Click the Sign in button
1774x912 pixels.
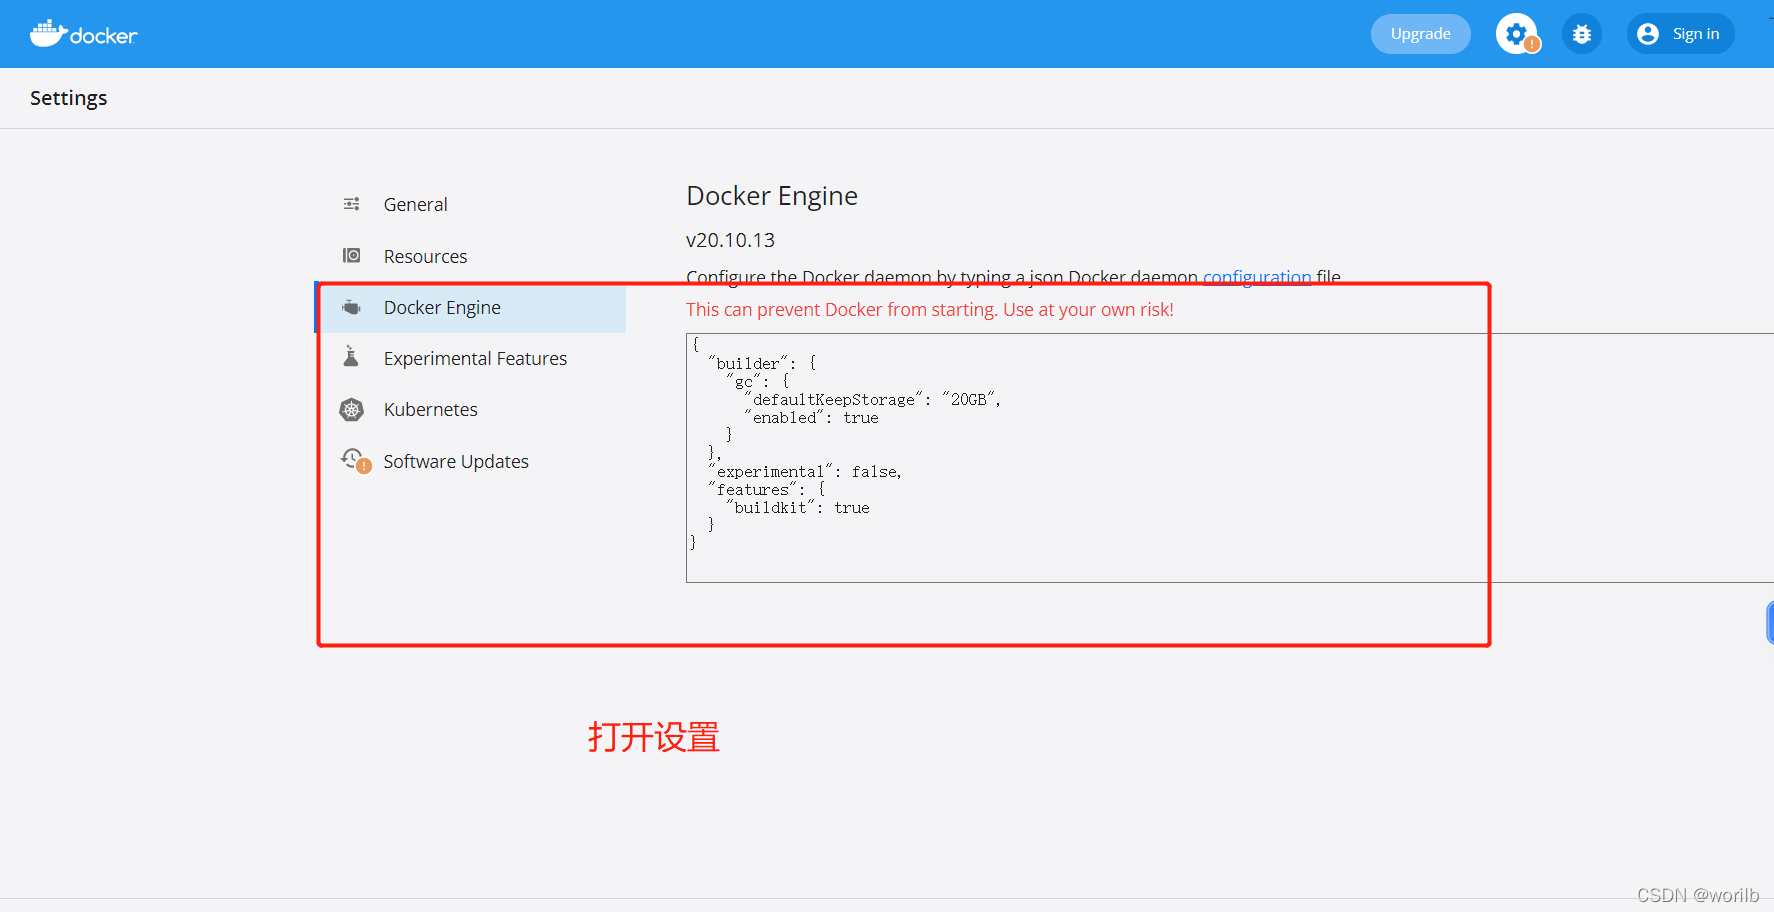1680,34
